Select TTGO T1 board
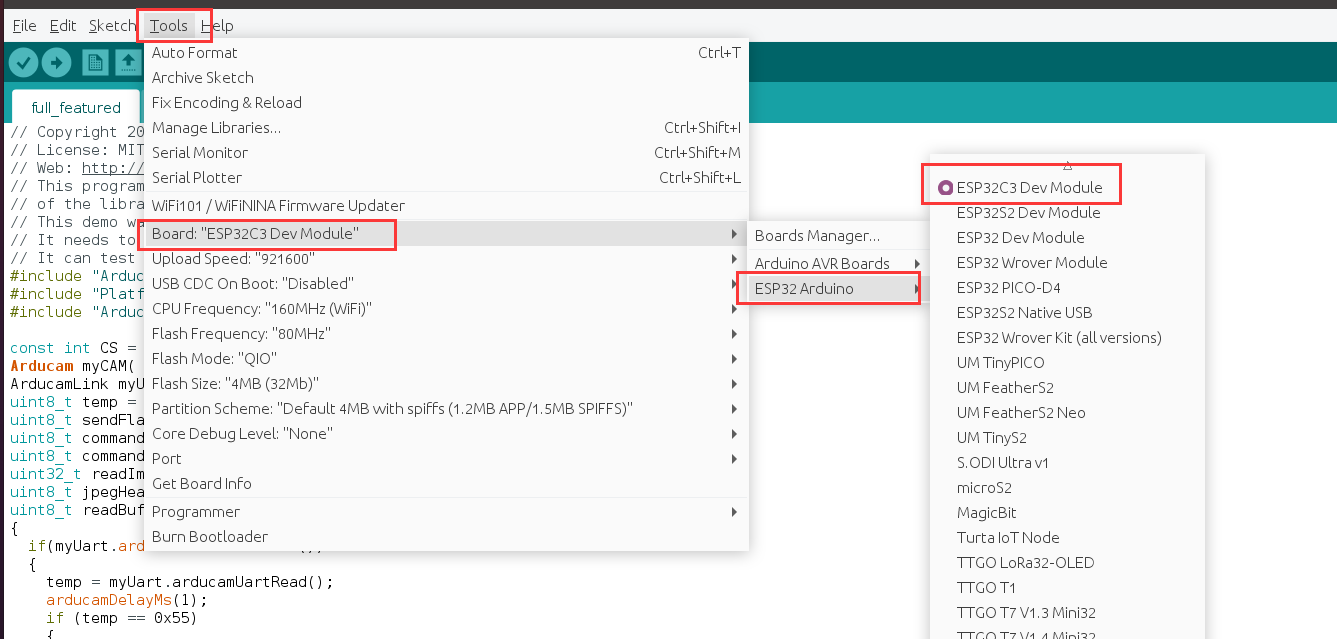The image size is (1337, 639). (1067, 587)
